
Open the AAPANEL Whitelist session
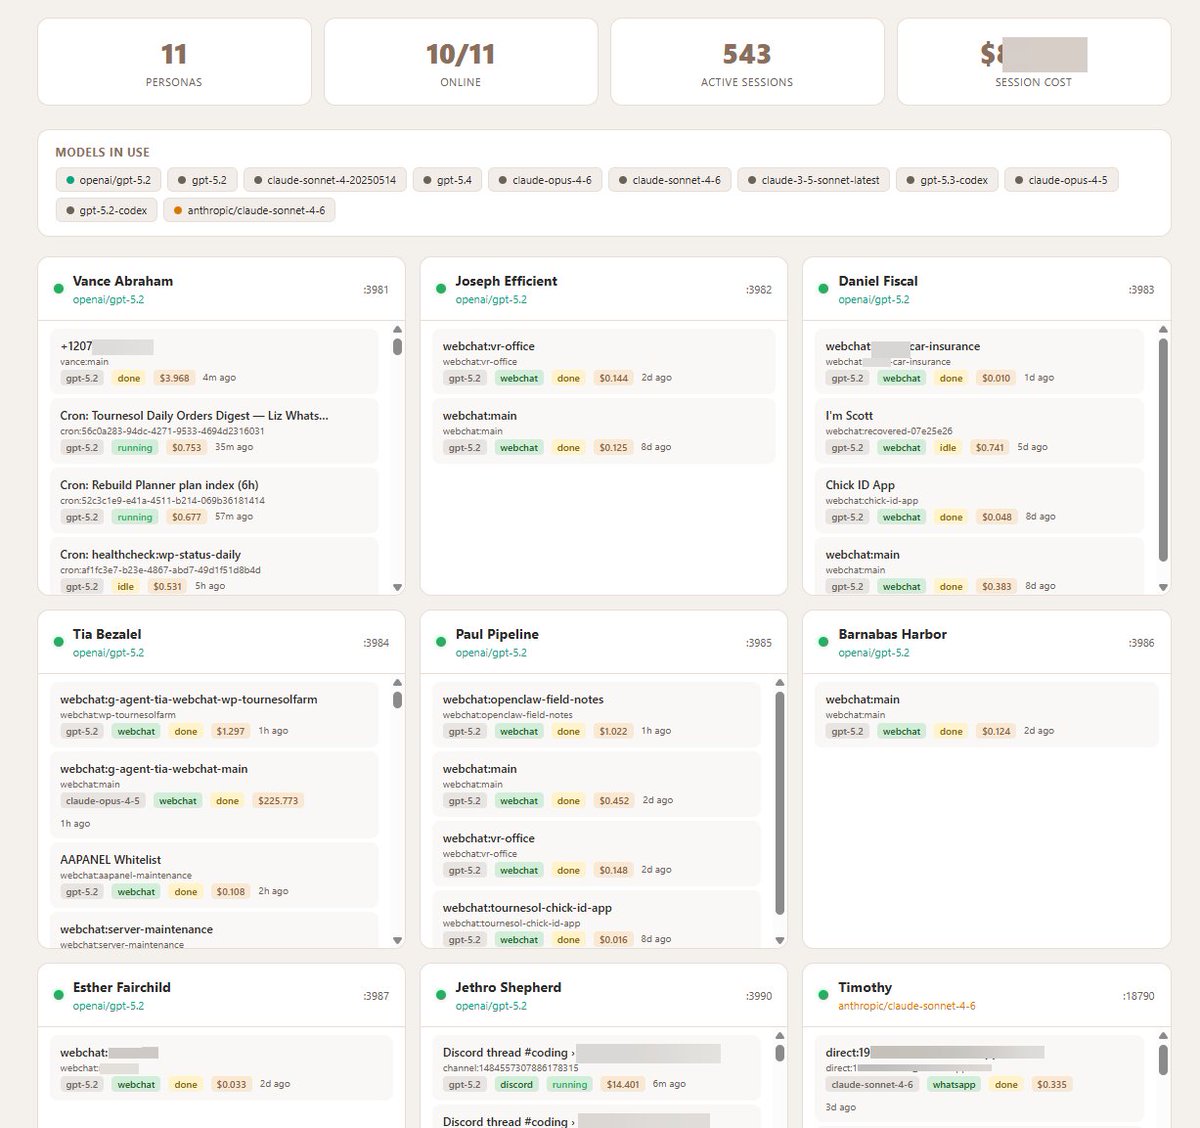214,875
